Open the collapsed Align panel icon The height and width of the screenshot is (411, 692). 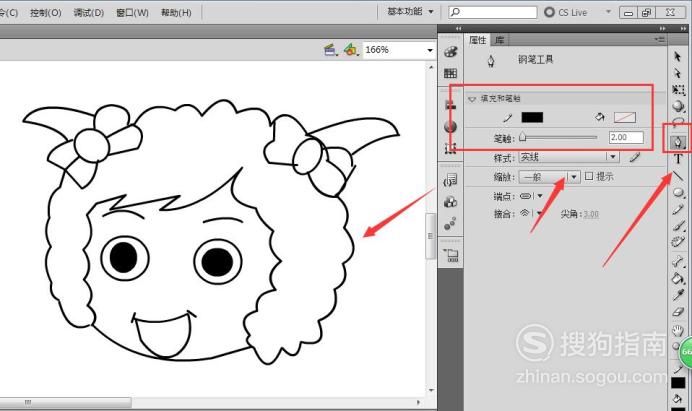point(451,105)
